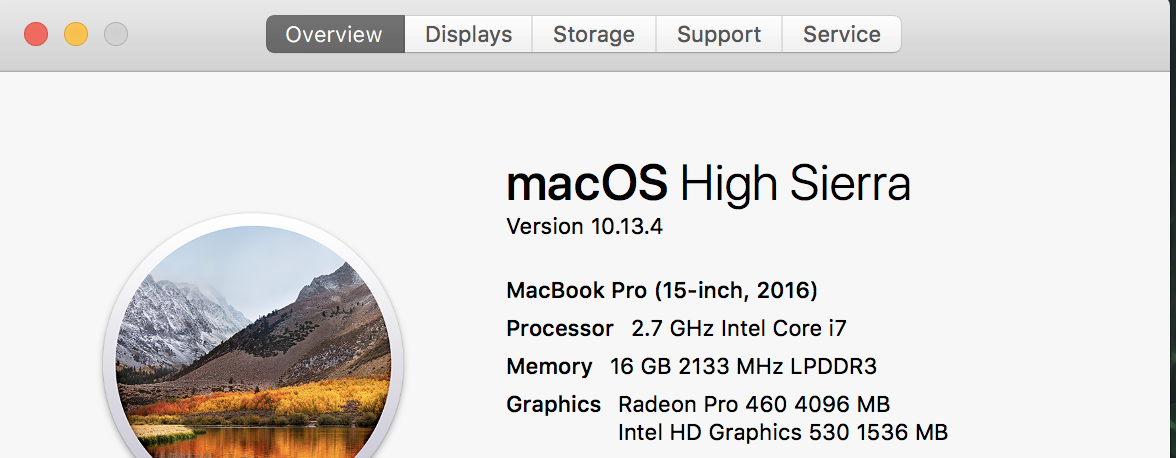The height and width of the screenshot is (458, 1176).
Task: Go to the Support tab
Action: 719,34
